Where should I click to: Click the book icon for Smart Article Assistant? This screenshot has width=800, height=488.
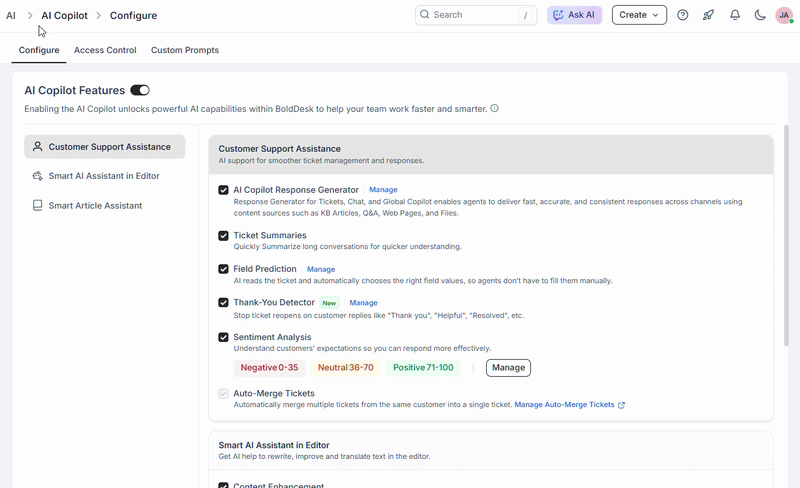tap(37, 205)
